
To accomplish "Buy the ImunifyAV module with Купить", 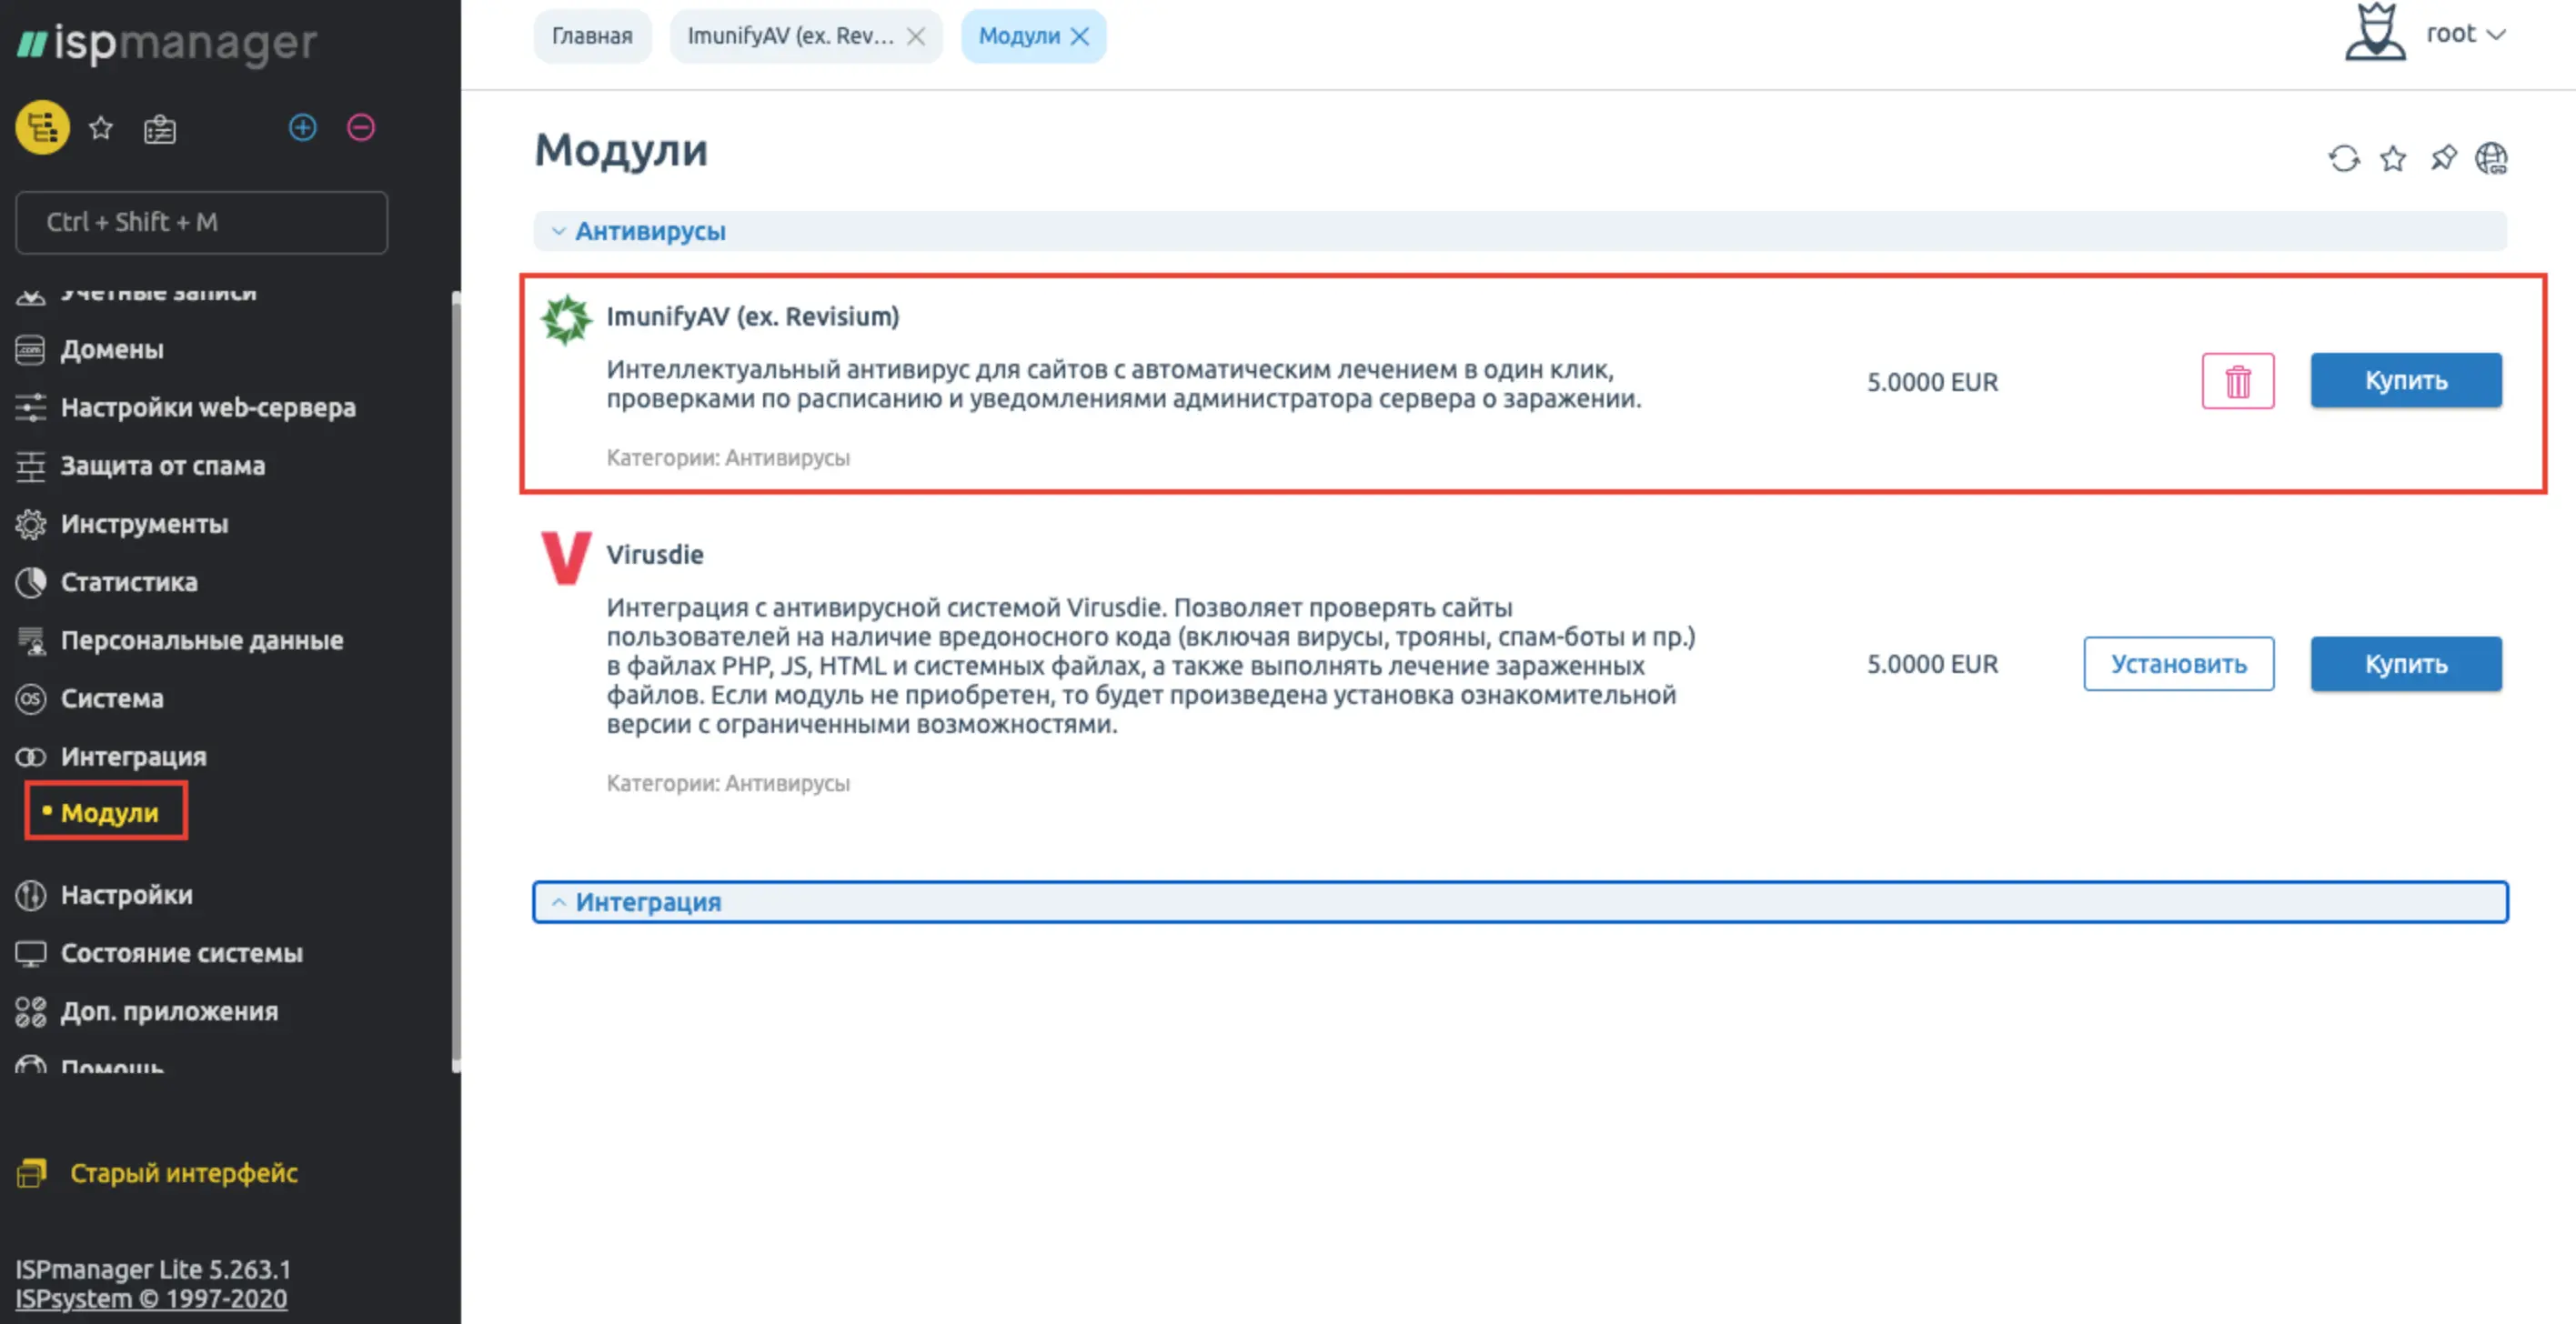I will (2405, 380).
